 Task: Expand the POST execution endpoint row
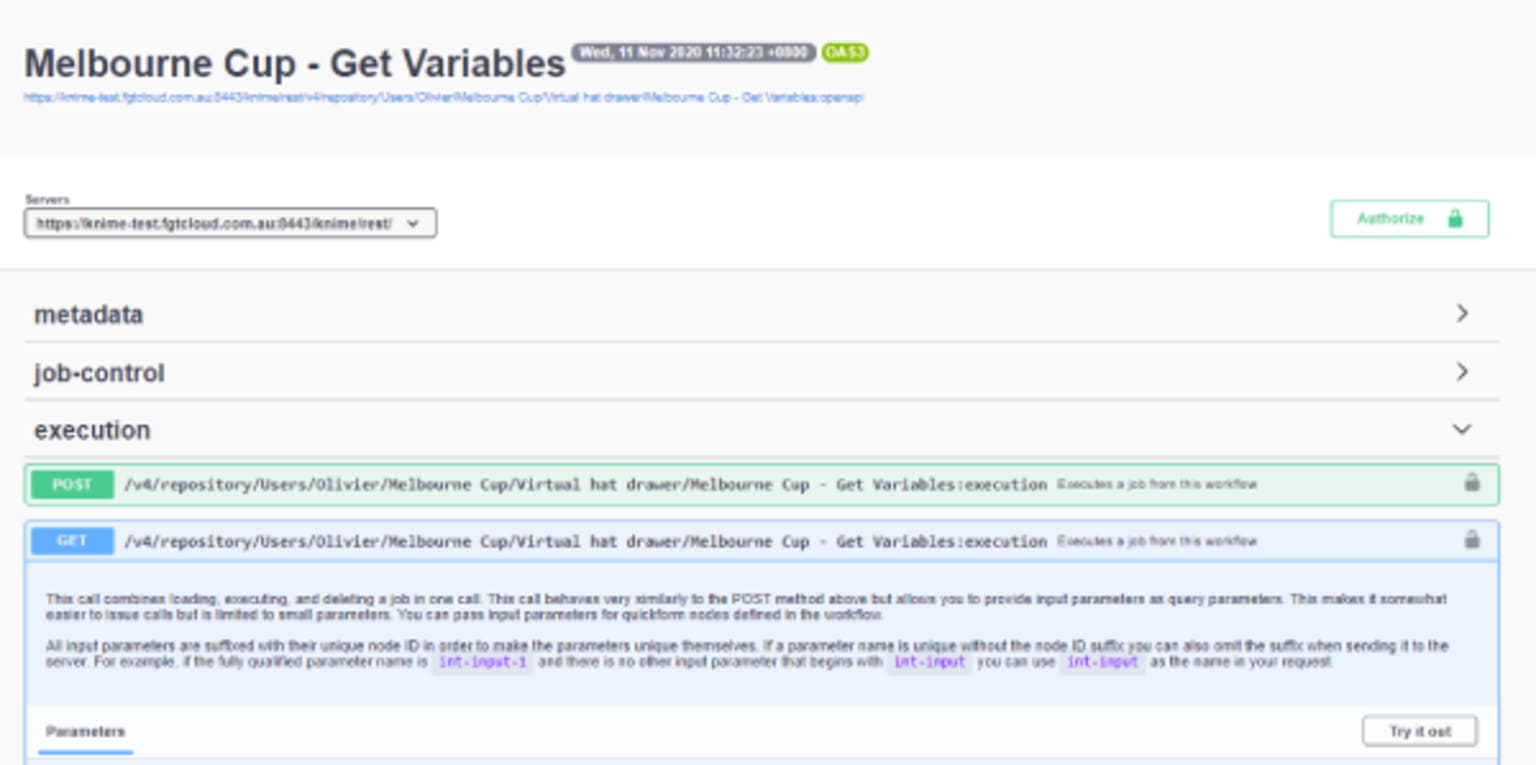762,484
